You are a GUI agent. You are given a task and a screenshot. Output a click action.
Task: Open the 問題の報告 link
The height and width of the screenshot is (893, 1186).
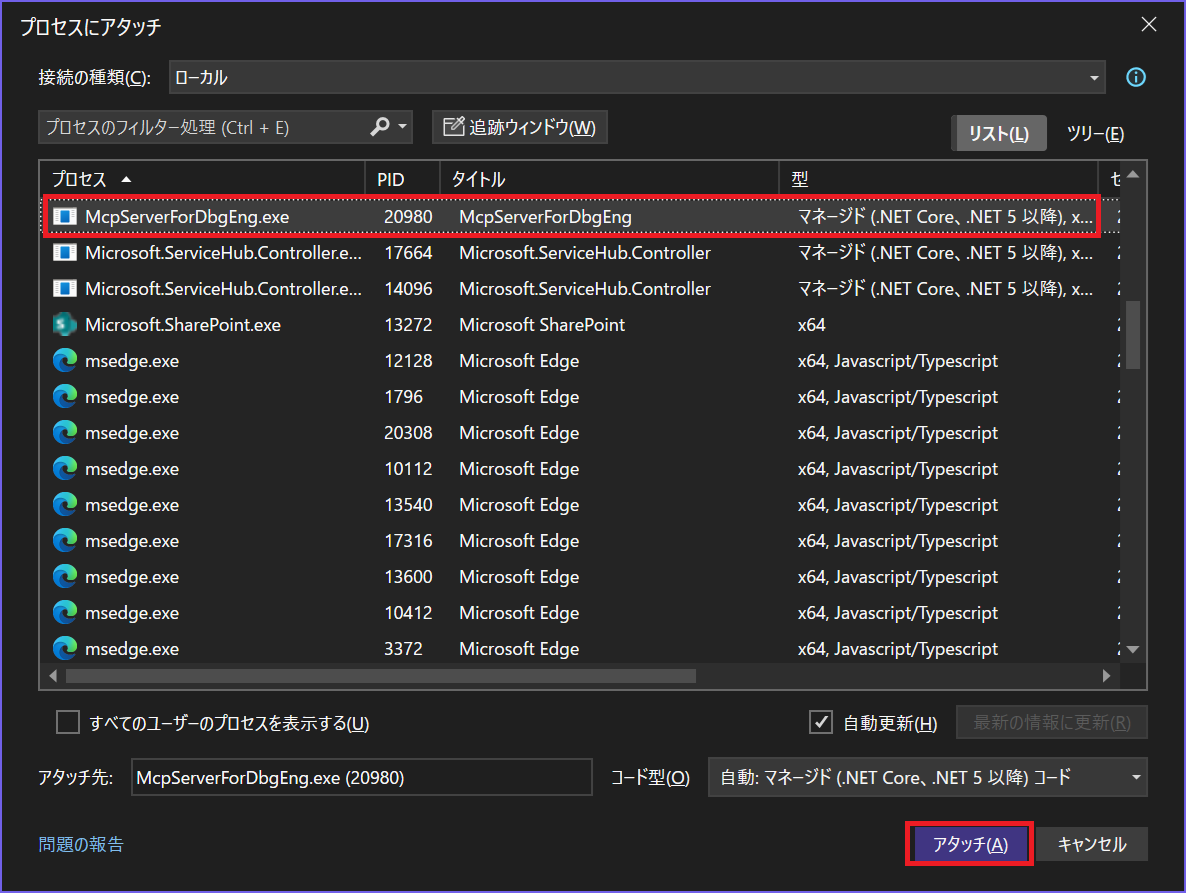point(81,844)
